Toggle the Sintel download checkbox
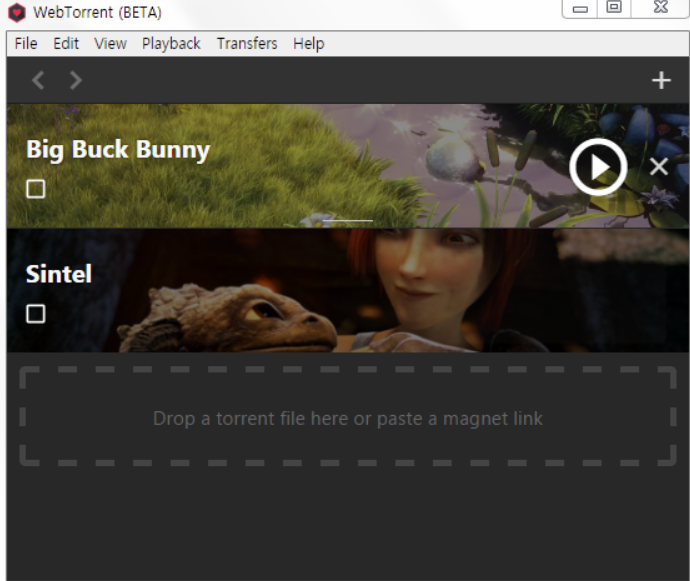 point(36,314)
